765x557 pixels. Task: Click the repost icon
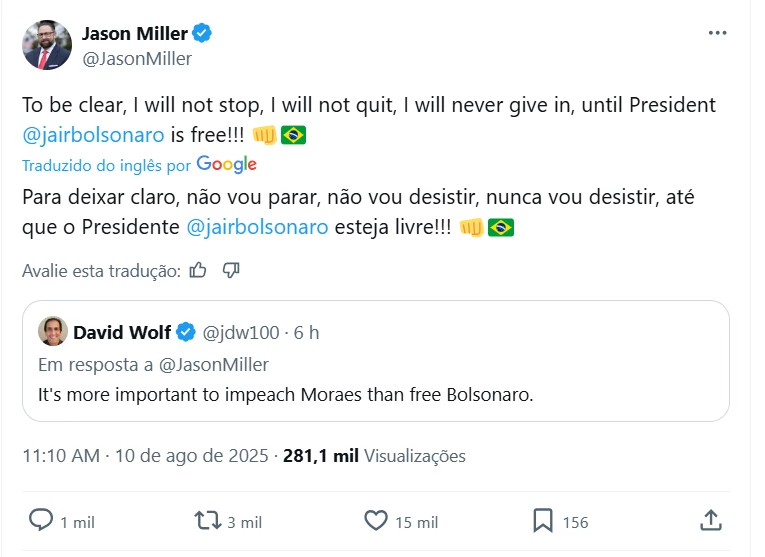coord(207,520)
